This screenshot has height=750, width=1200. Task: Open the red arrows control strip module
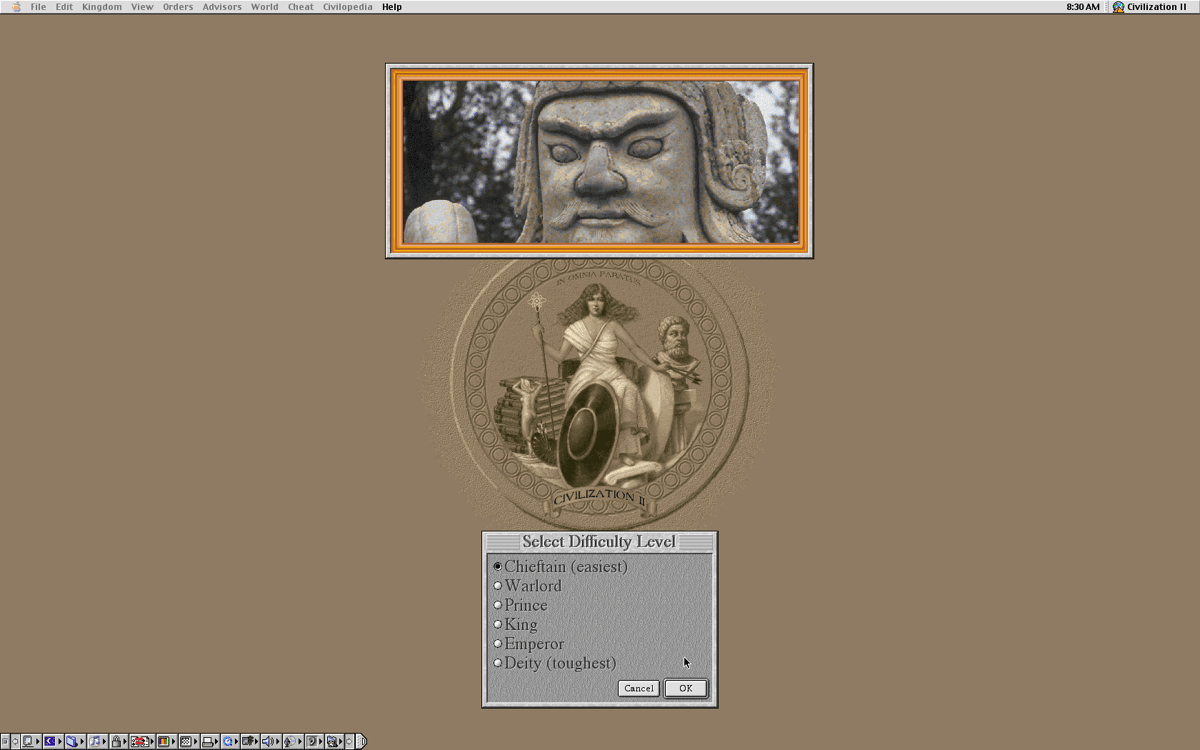pyautogui.click(x=141, y=742)
